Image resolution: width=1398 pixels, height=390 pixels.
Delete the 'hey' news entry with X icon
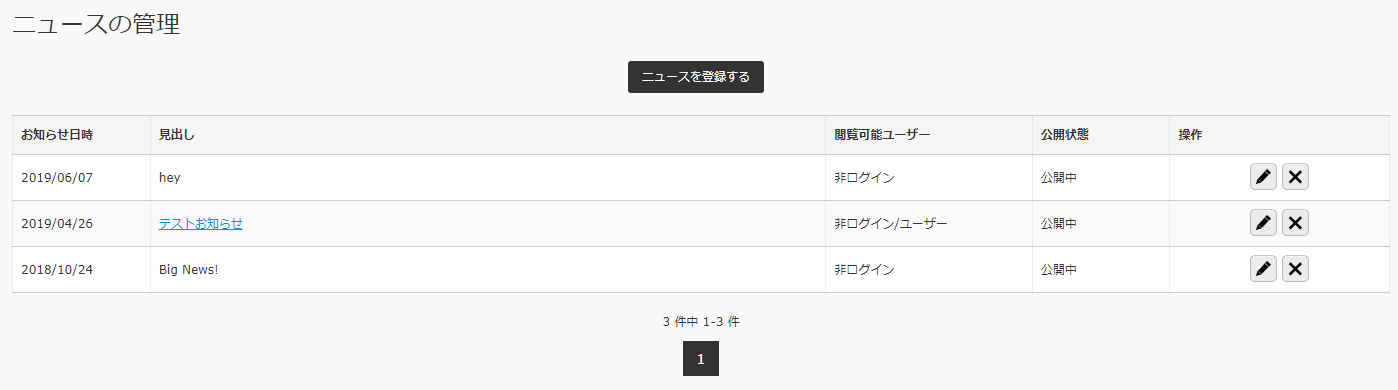pos(1295,177)
